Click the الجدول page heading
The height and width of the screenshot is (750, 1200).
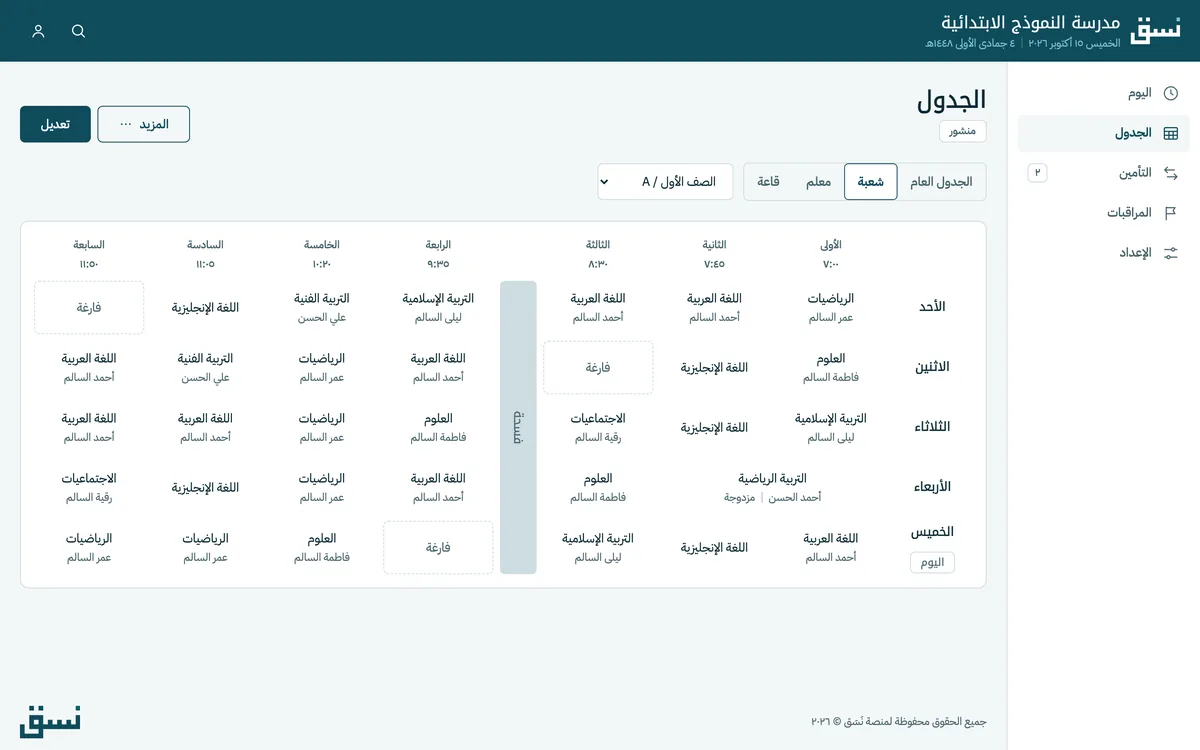click(951, 99)
